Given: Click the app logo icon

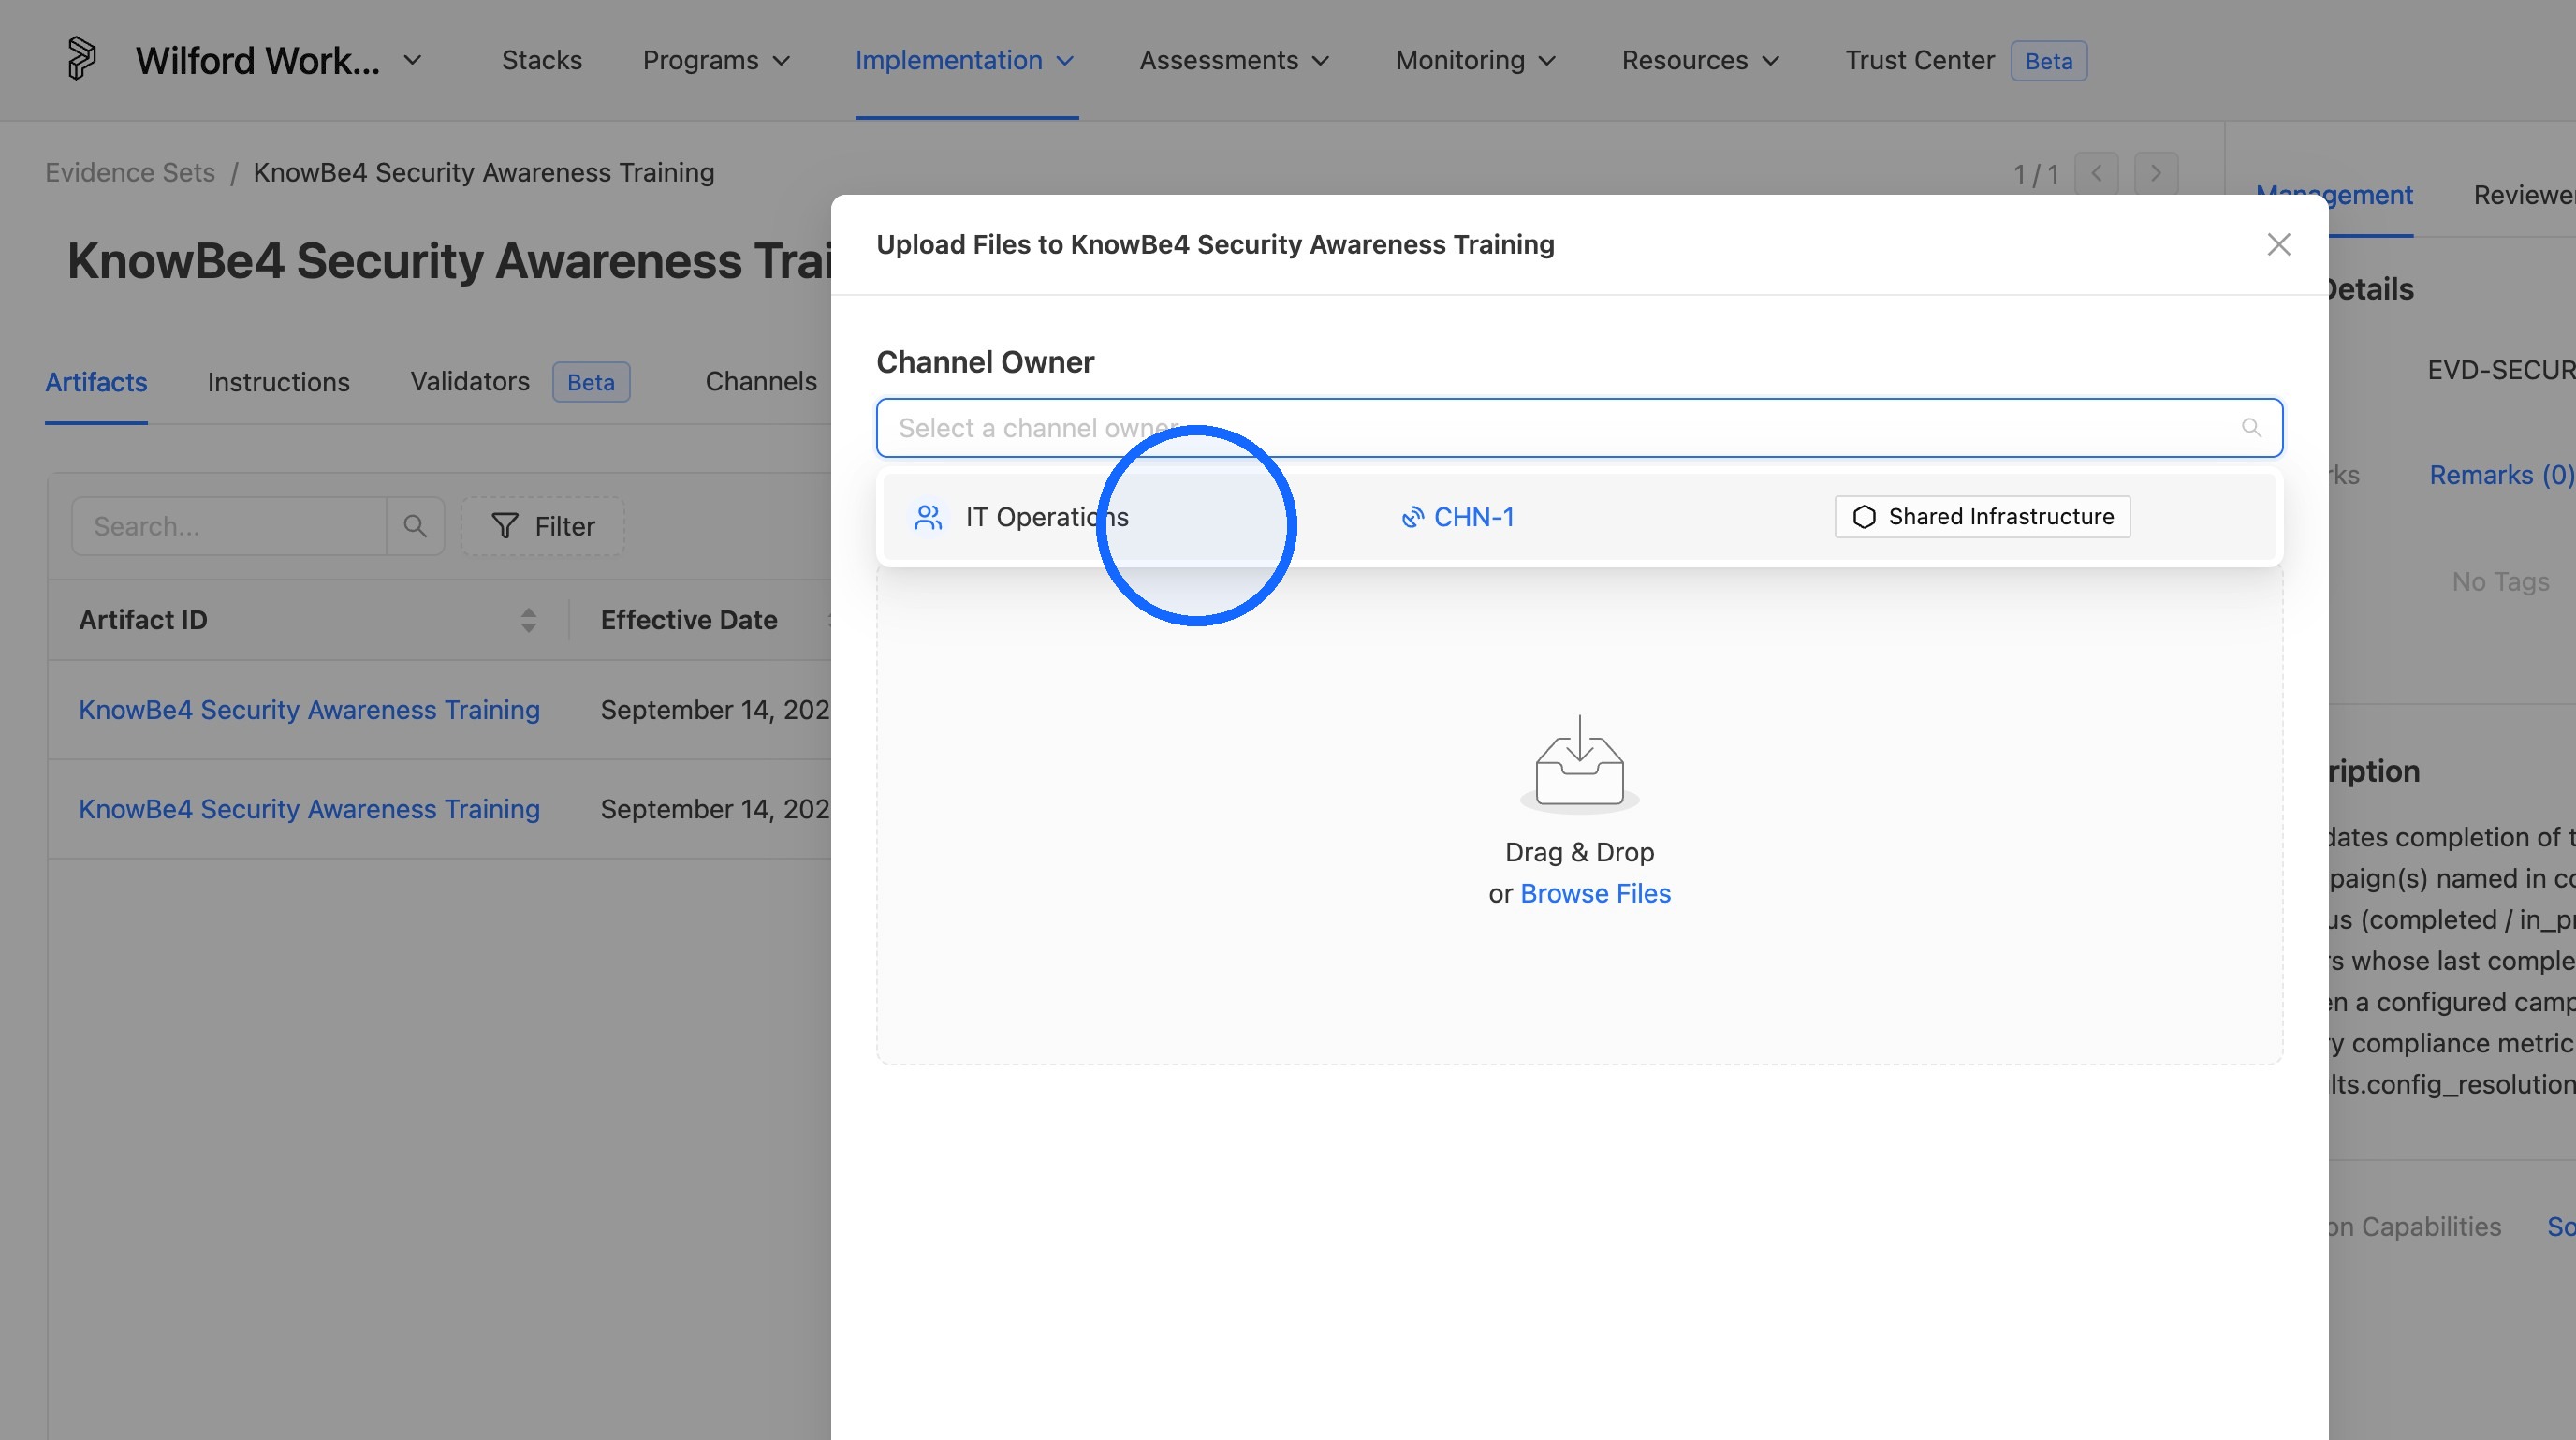Looking at the screenshot, I should [81, 59].
